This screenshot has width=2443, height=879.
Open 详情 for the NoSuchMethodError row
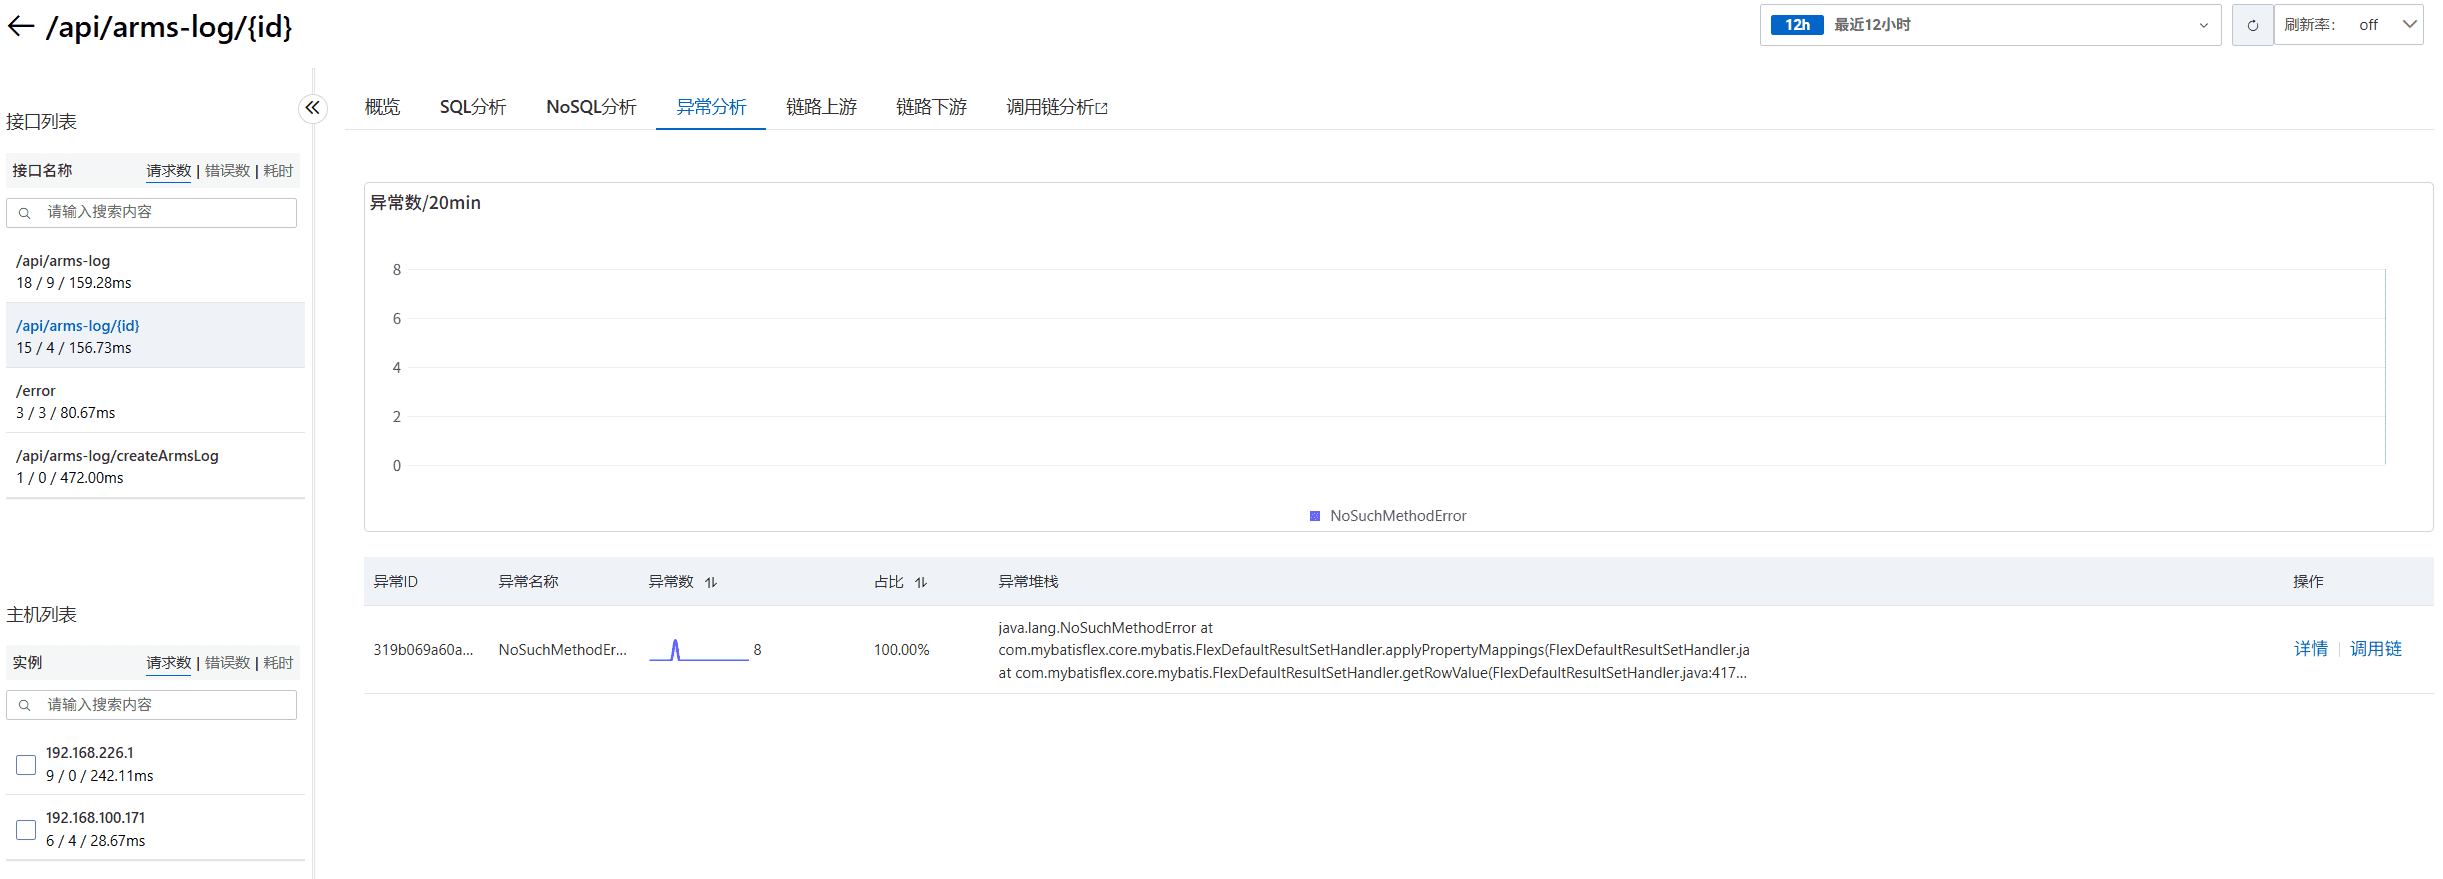2310,649
